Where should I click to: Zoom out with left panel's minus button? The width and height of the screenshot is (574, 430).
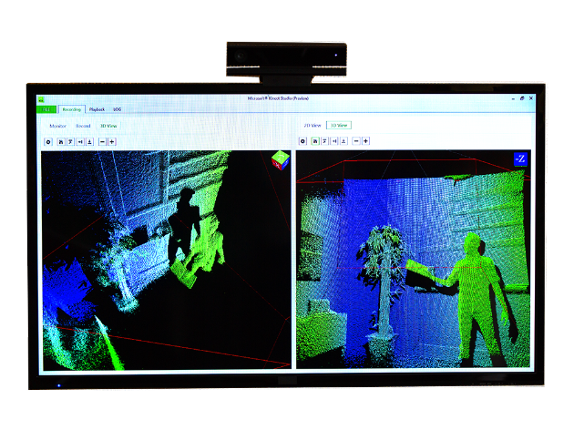point(102,142)
